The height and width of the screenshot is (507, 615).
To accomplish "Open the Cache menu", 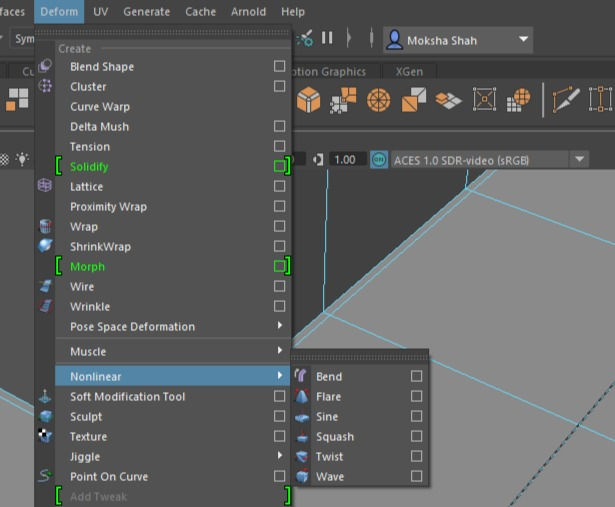I will click(x=200, y=12).
